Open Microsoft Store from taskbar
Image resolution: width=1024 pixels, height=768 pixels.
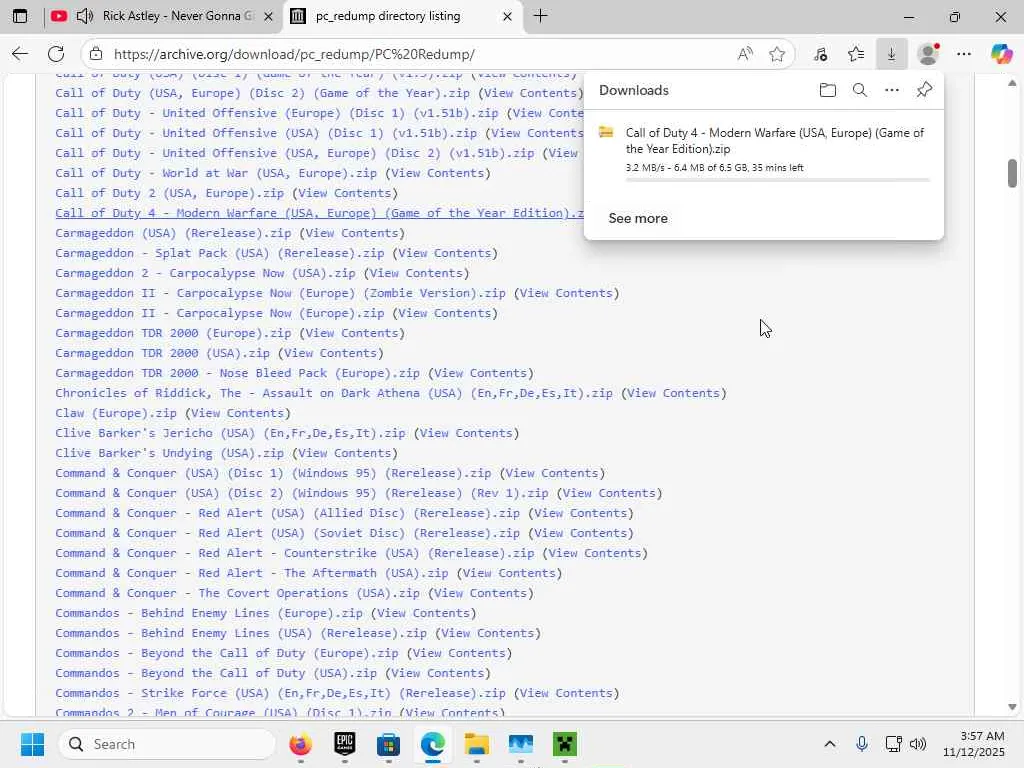pos(389,744)
